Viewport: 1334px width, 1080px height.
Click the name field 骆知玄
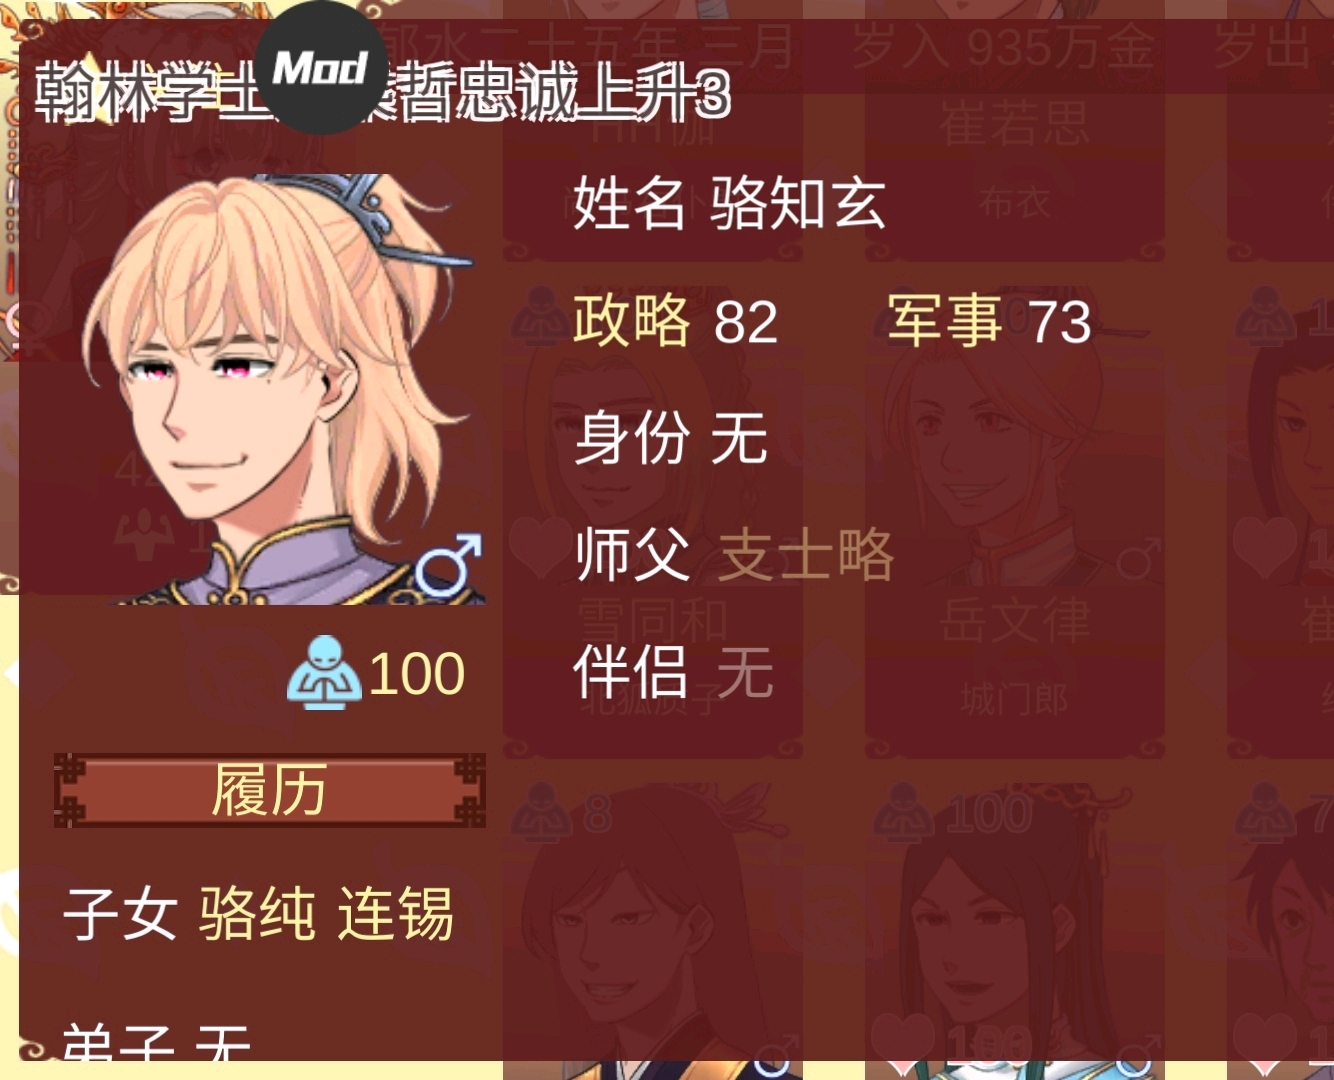tap(729, 204)
